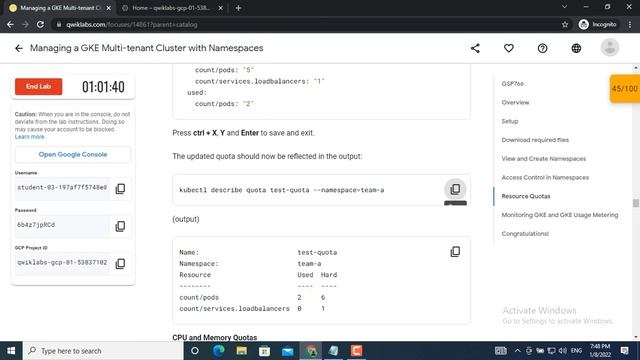The width and height of the screenshot is (640, 360).
Task: Copy the Password value
Action: [x=120, y=226]
